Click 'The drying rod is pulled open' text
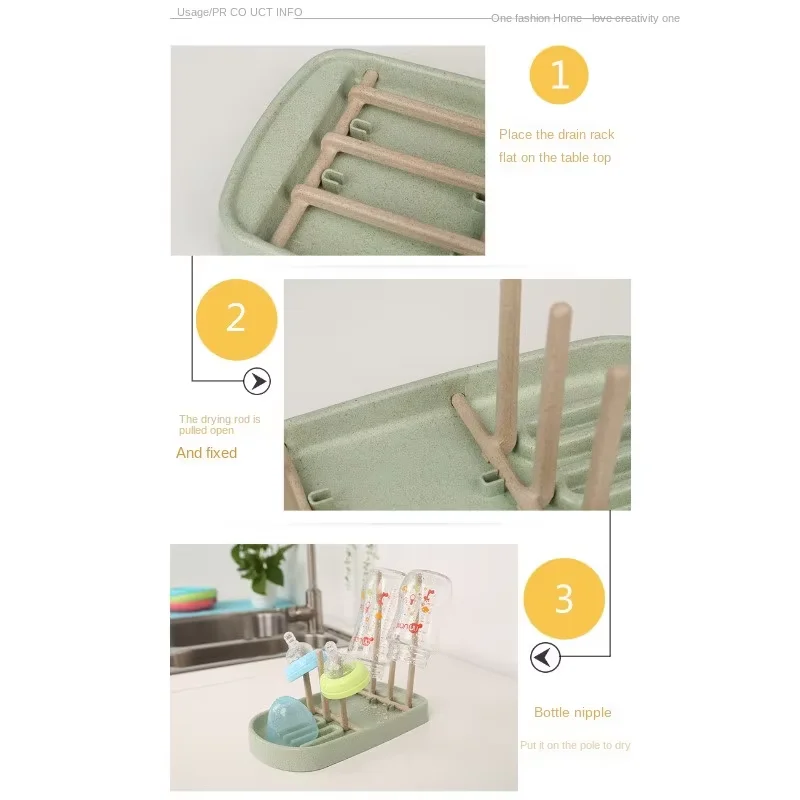Image resolution: width=800 pixels, height=800 pixels. (219, 424)
